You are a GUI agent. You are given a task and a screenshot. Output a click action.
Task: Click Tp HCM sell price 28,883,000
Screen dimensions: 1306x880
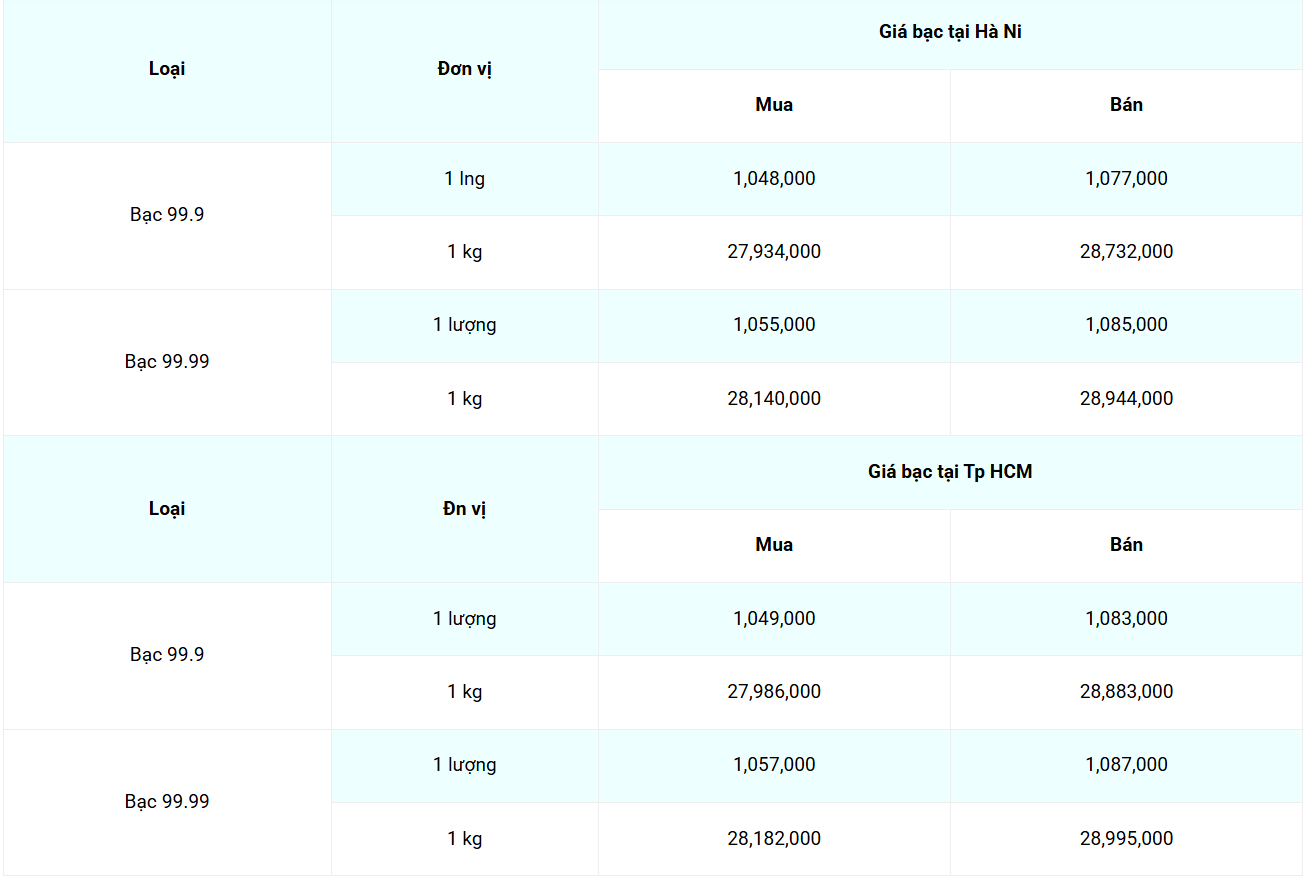pos(1126,692)
